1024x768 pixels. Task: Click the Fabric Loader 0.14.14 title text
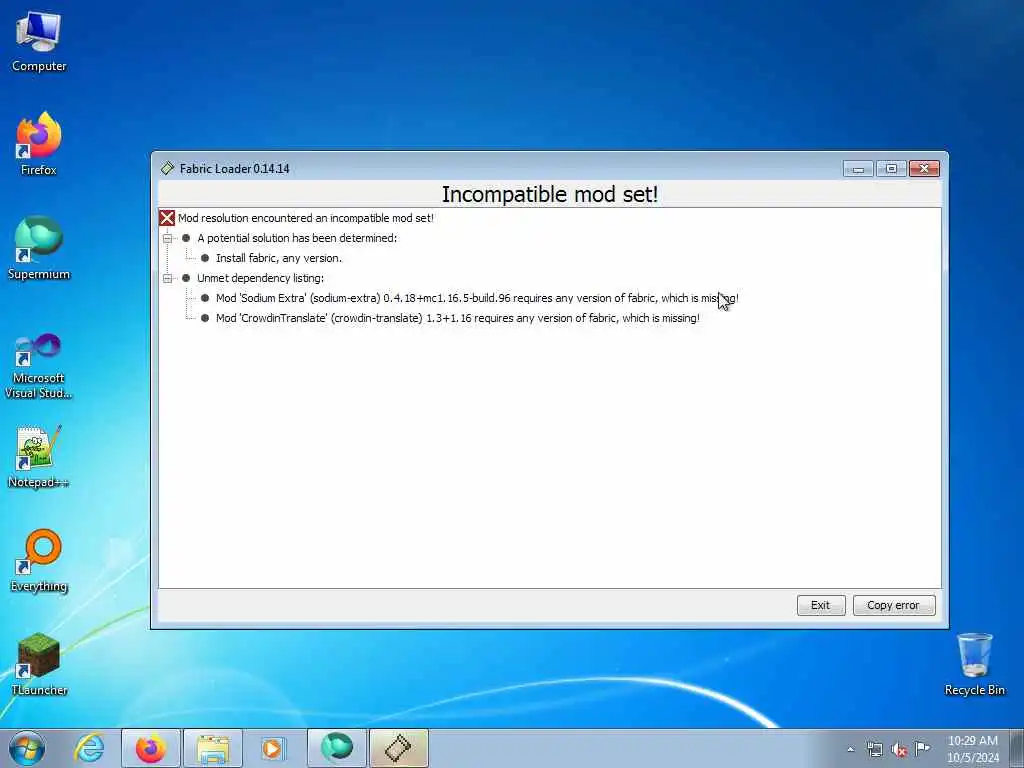(234, 168)
